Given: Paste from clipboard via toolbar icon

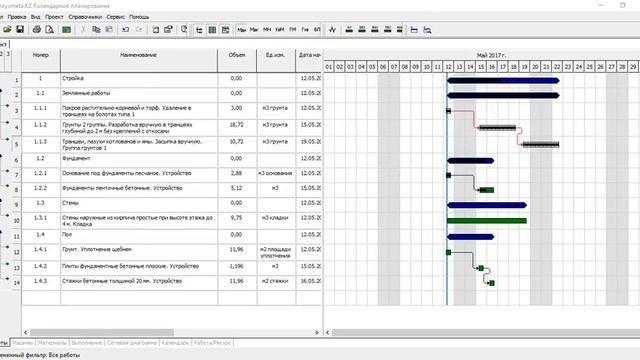Looking at the screenshot, I should pos(109,29).
